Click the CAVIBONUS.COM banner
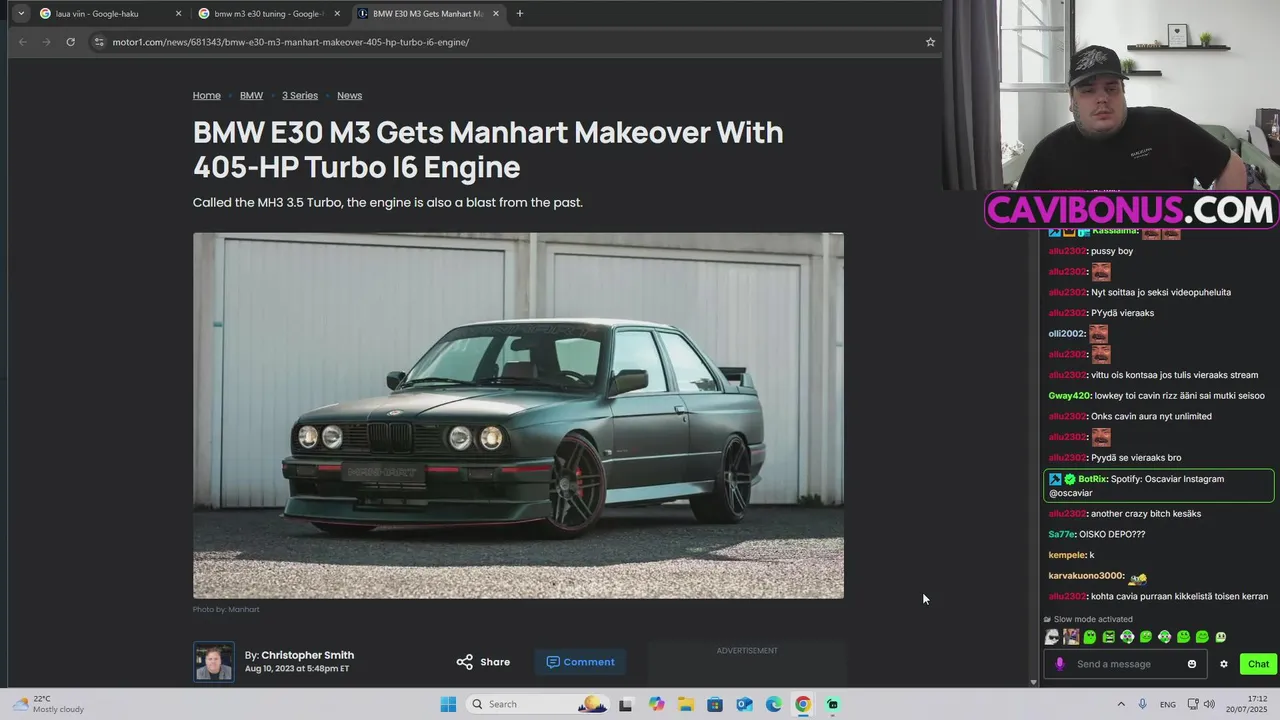Image resolution: width=1280 pixels, height=720 pixels. [x=1132, y=210]
